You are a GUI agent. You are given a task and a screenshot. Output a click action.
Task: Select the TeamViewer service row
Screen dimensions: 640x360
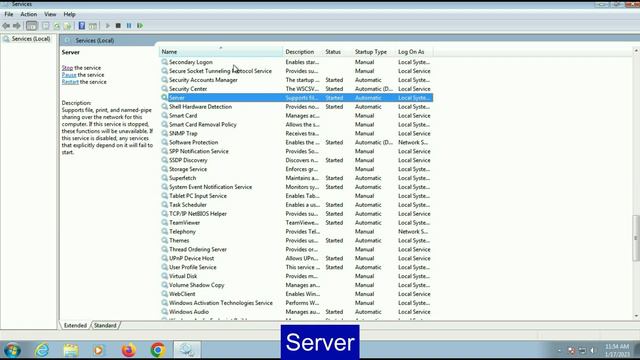296,223
